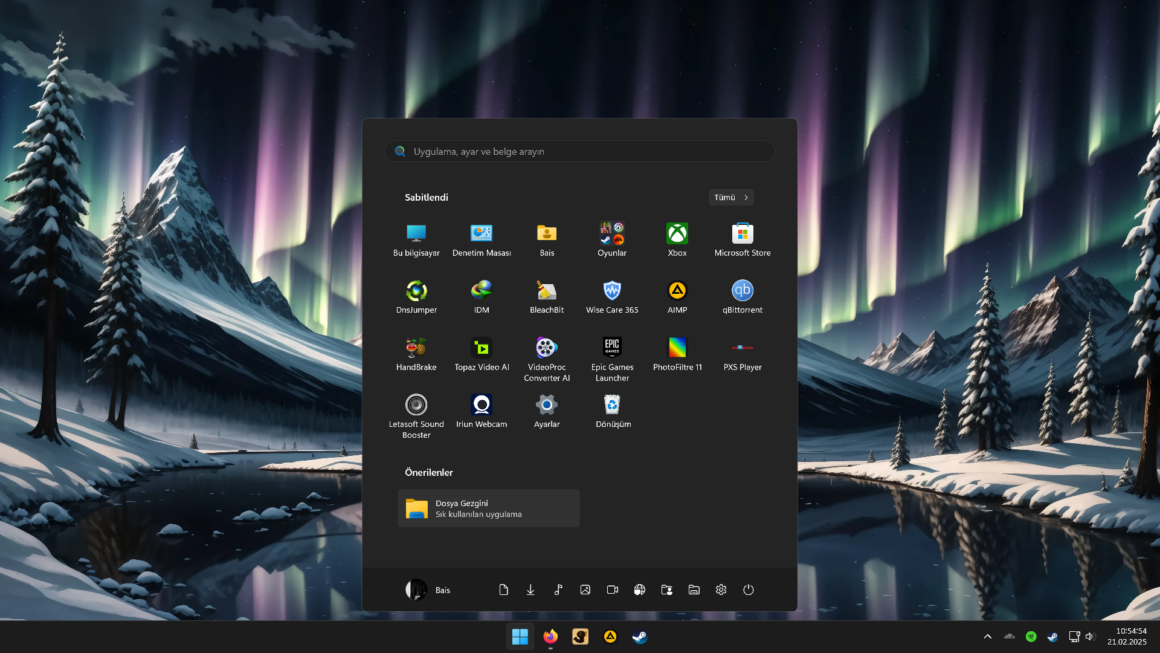Open volume control in tray
The image size is (1160, 653).
click(1090, 637)
